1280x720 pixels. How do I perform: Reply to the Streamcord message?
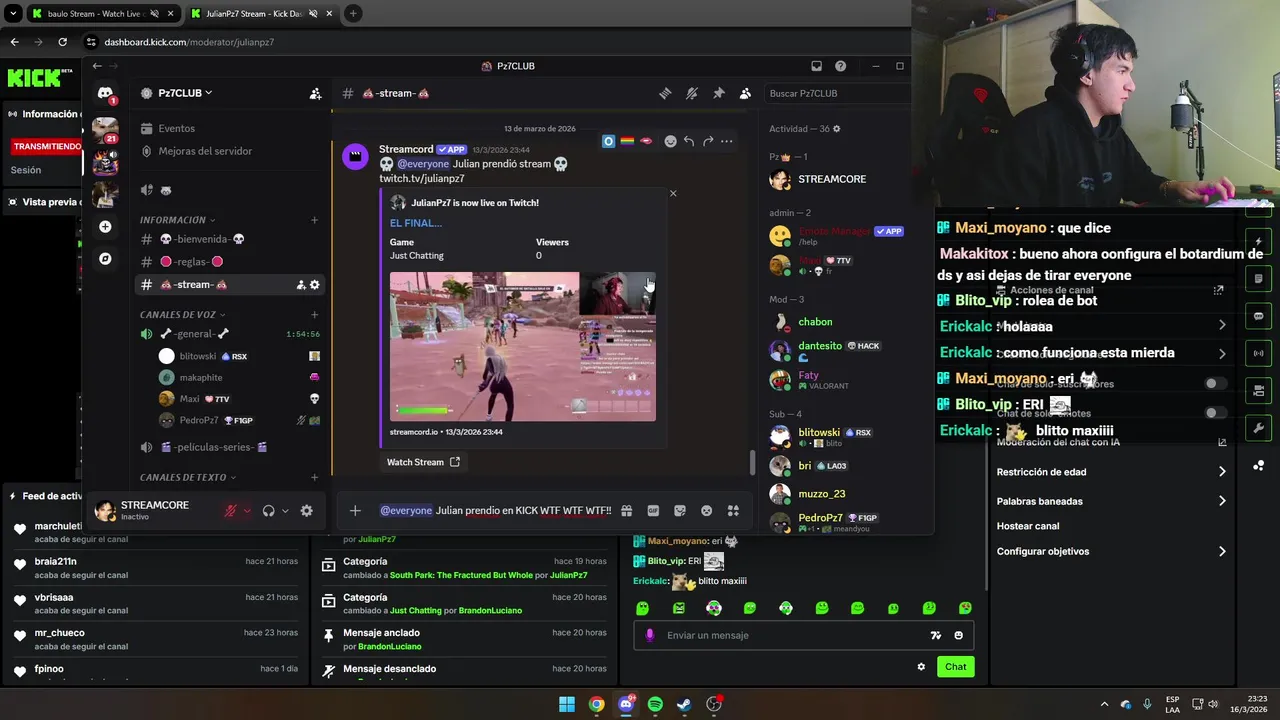pyautogui.click(x=689, y=141)
